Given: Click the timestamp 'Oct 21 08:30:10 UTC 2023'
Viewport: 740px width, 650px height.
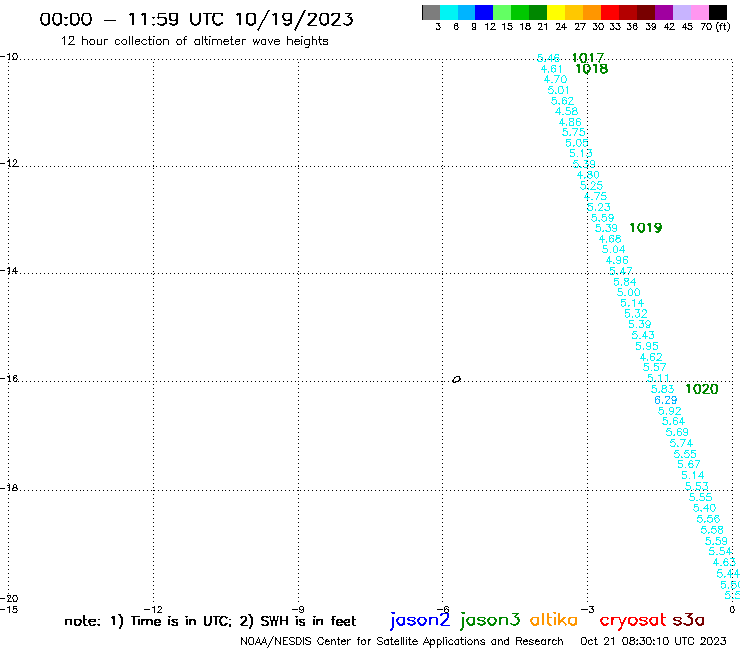Looking at the screenshot, I should click(x=653, y=641).
